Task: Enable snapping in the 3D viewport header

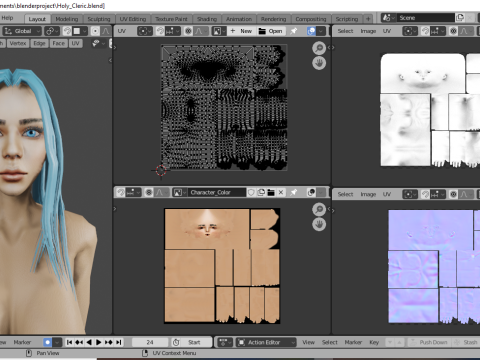Action: [x=67, y=31]
